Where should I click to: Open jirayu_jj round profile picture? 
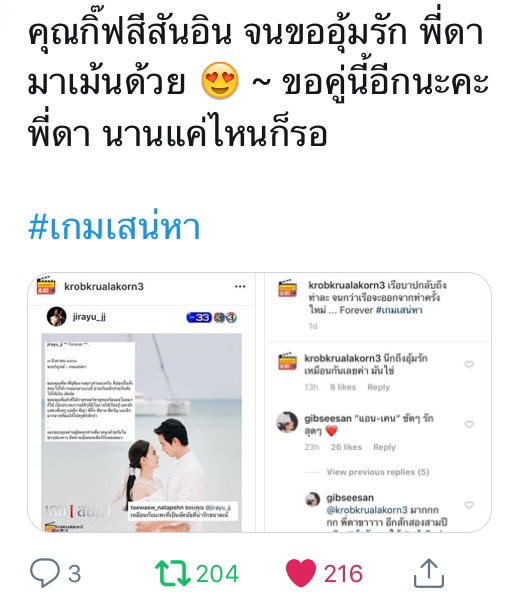coord(57,316)
